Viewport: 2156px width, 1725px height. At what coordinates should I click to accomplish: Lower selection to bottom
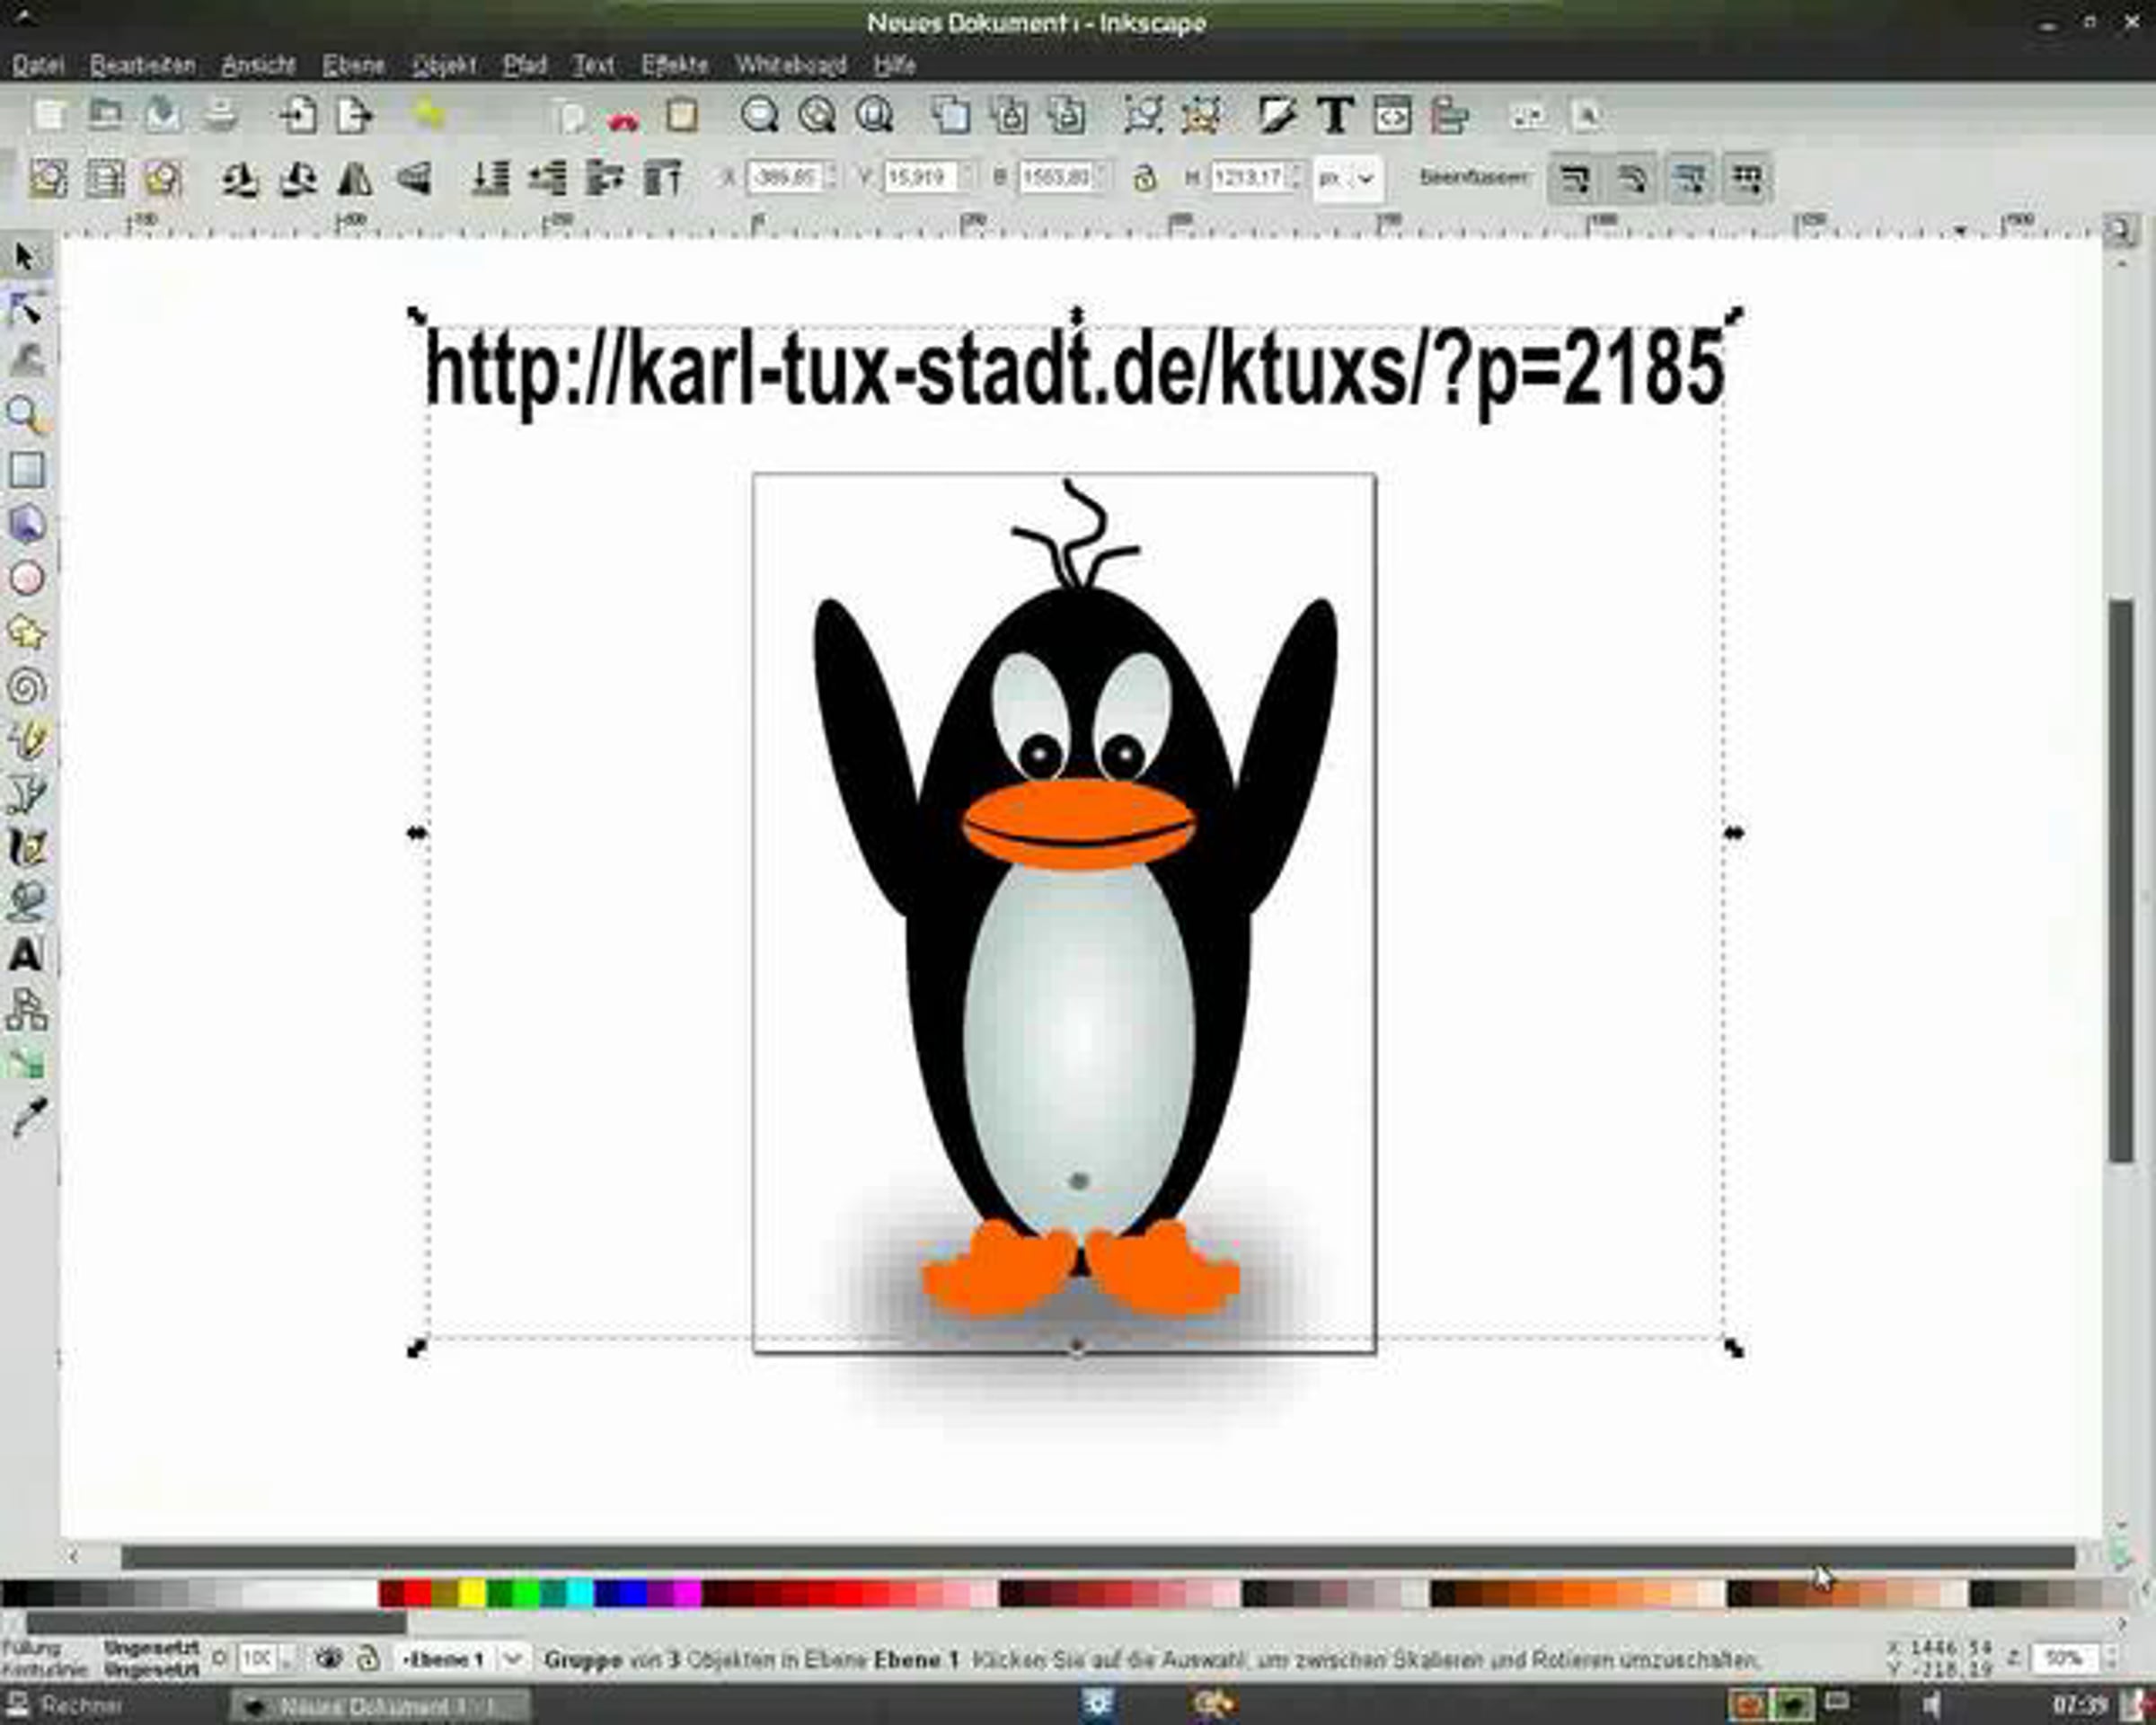point(490,179)
